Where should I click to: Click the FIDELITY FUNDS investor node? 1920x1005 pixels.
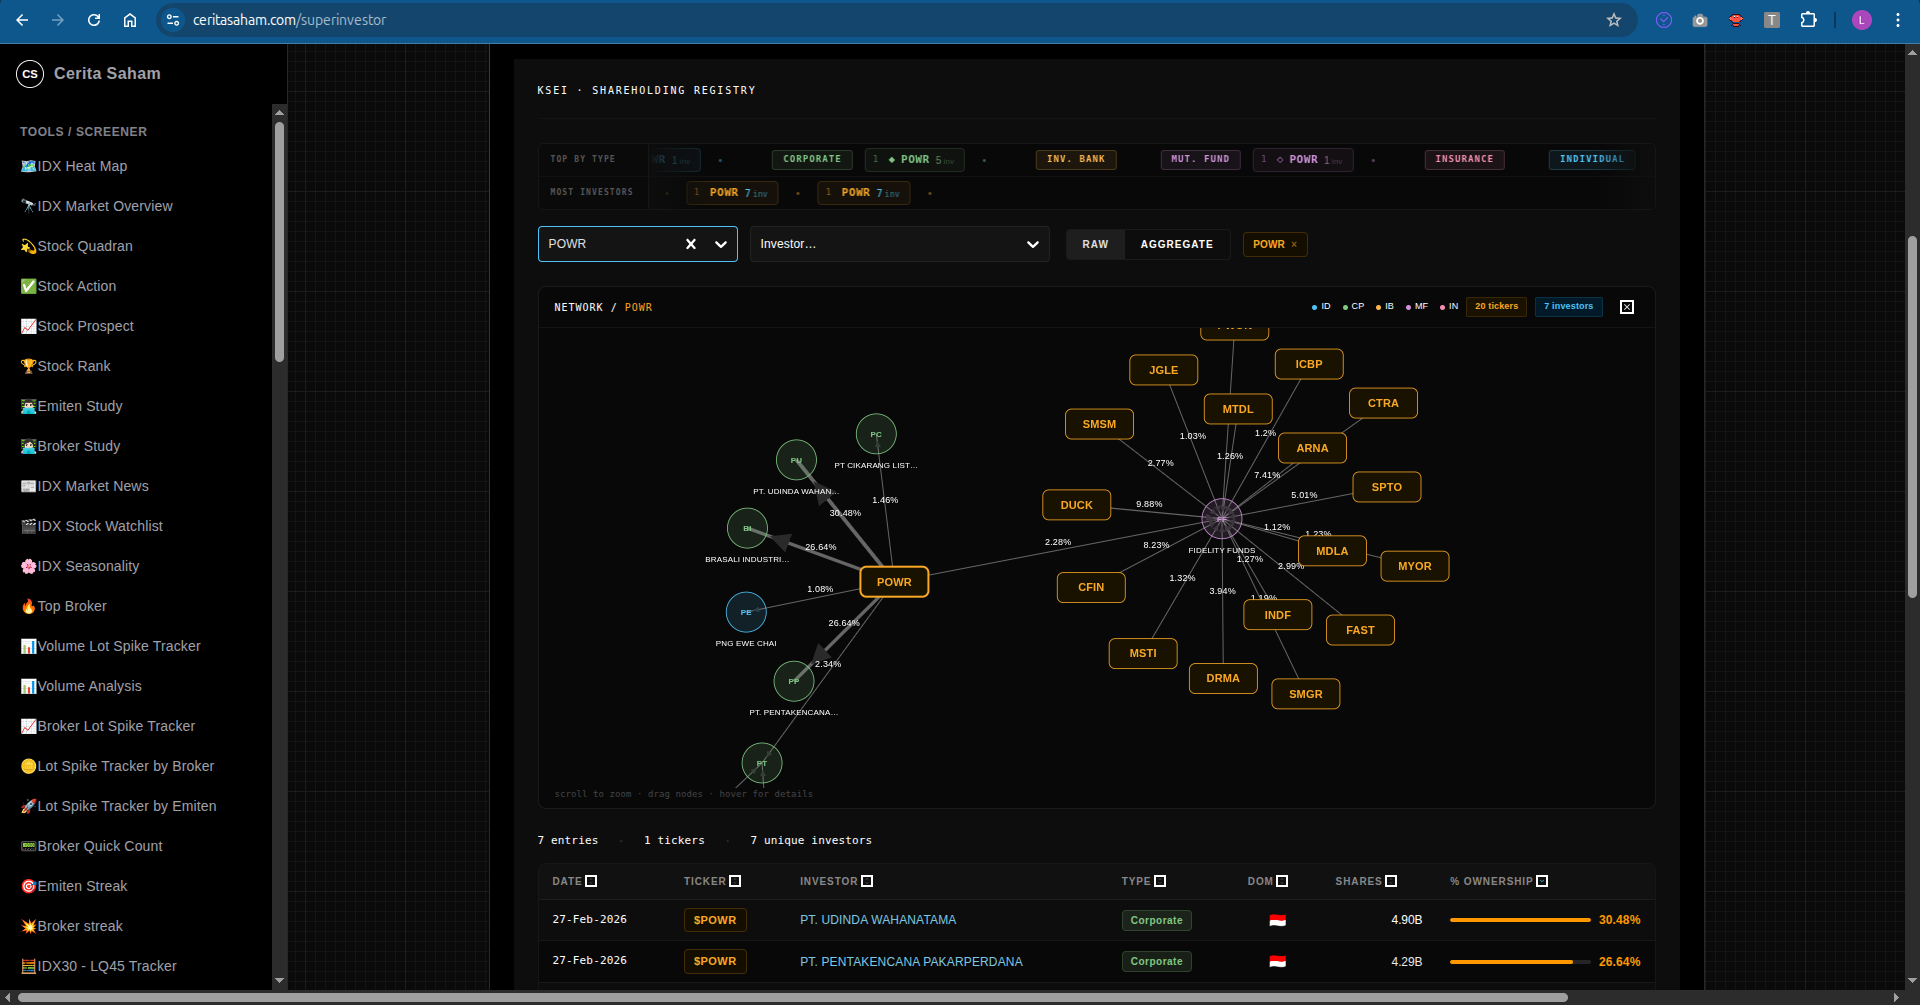tap(1221, 519)
